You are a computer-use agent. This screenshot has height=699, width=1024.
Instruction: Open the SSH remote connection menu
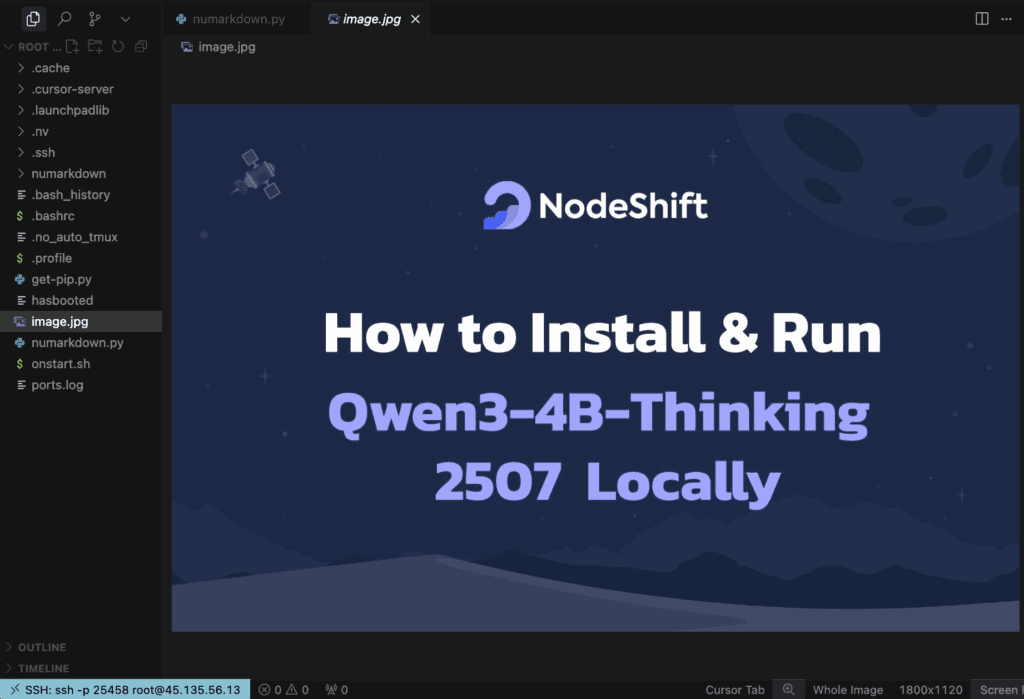125,690
